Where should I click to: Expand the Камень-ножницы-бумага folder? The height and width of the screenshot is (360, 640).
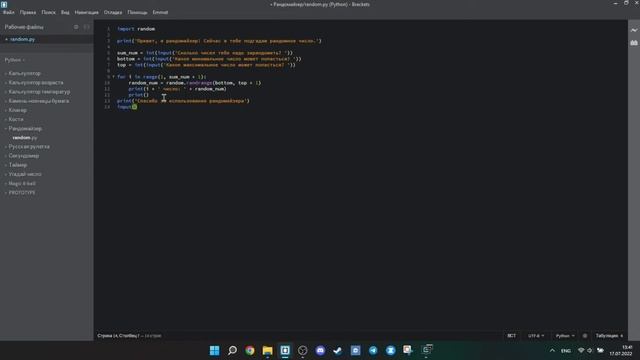(x=39, y=101)
